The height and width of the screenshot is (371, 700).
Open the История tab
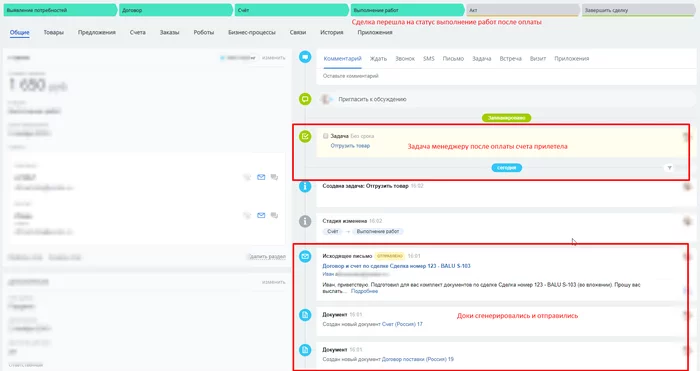[332, 32]
